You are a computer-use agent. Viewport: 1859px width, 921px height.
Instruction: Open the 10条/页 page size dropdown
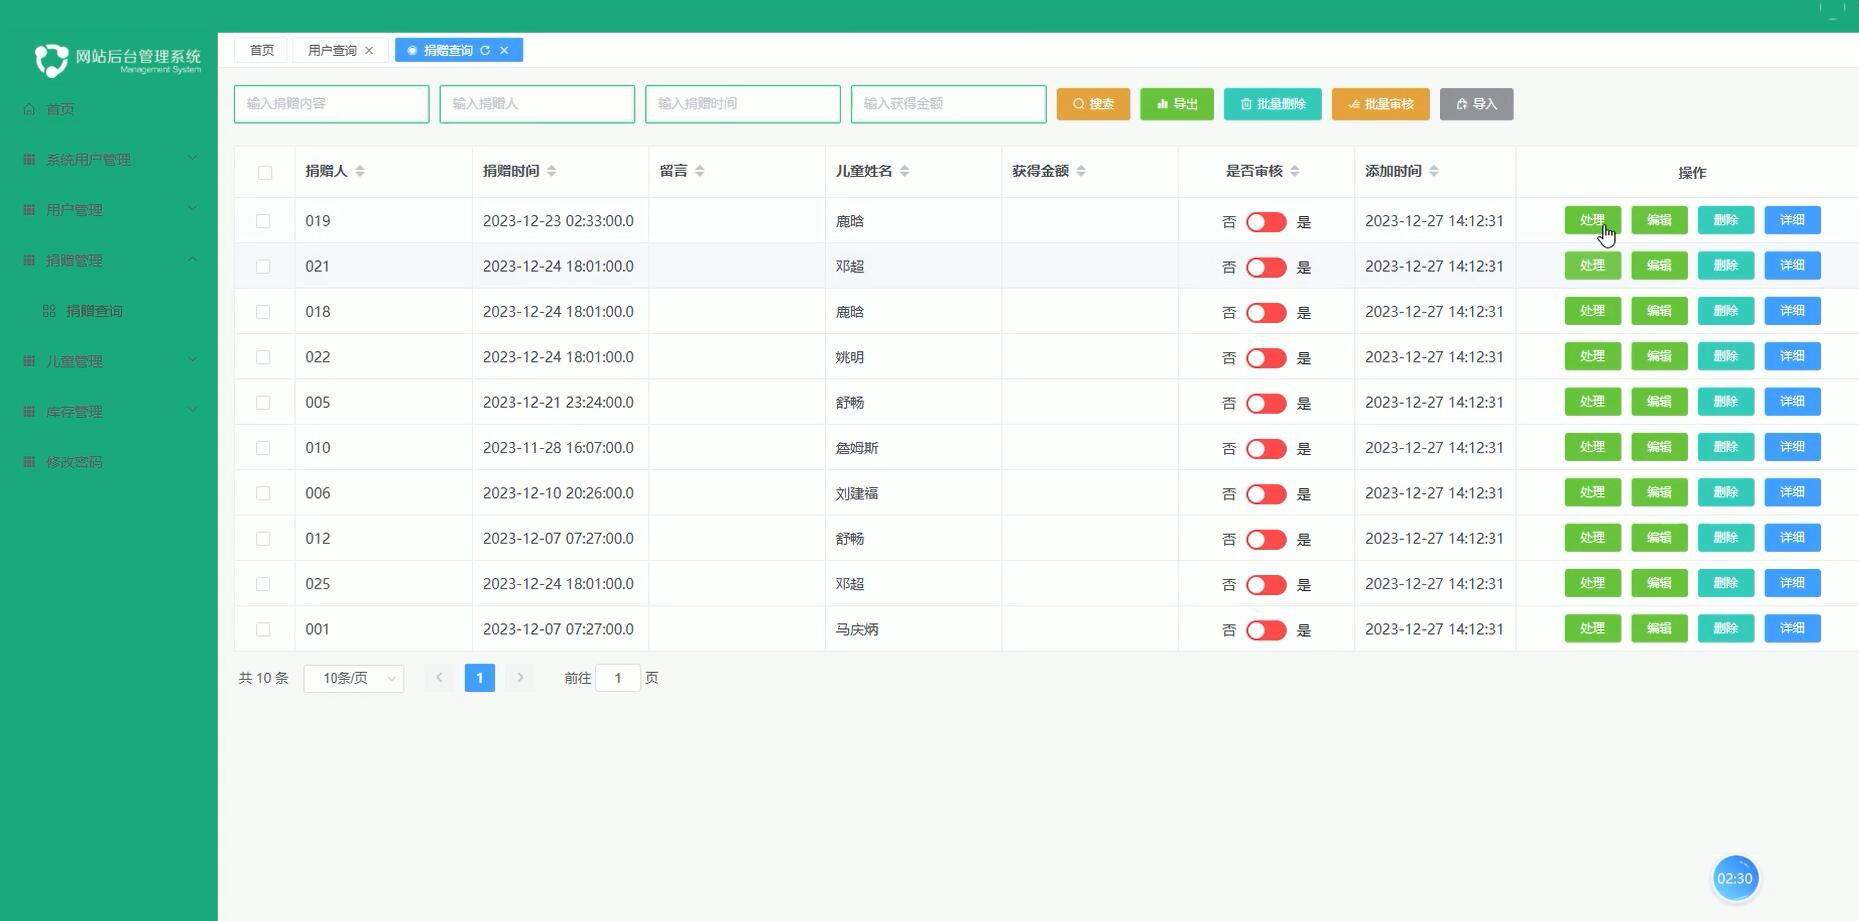(352, 677)
